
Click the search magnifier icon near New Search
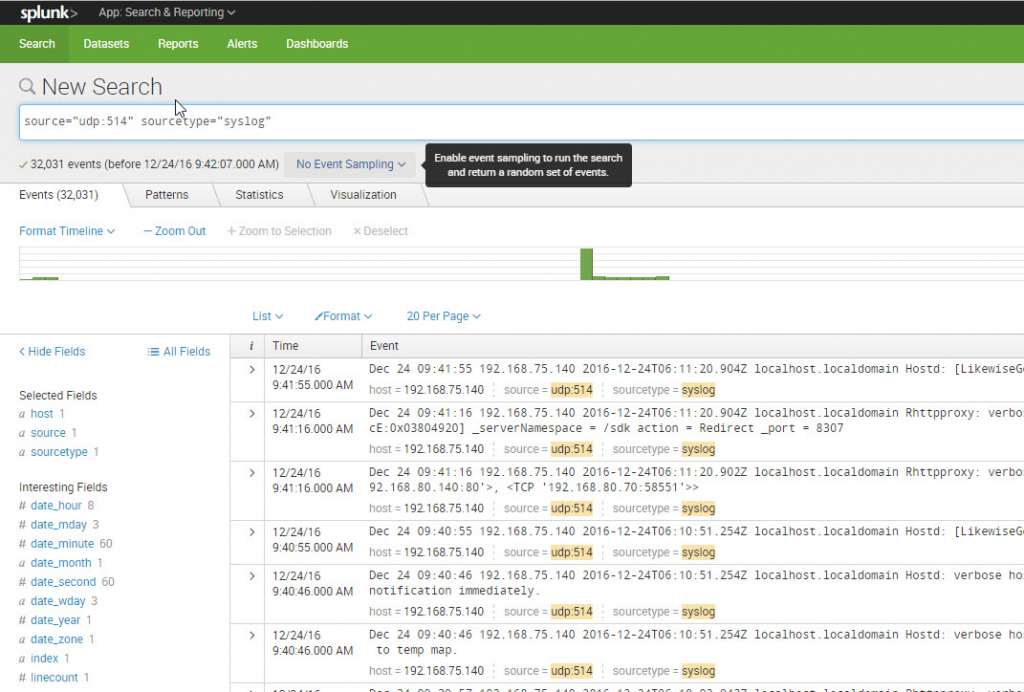tap(28, 87)
